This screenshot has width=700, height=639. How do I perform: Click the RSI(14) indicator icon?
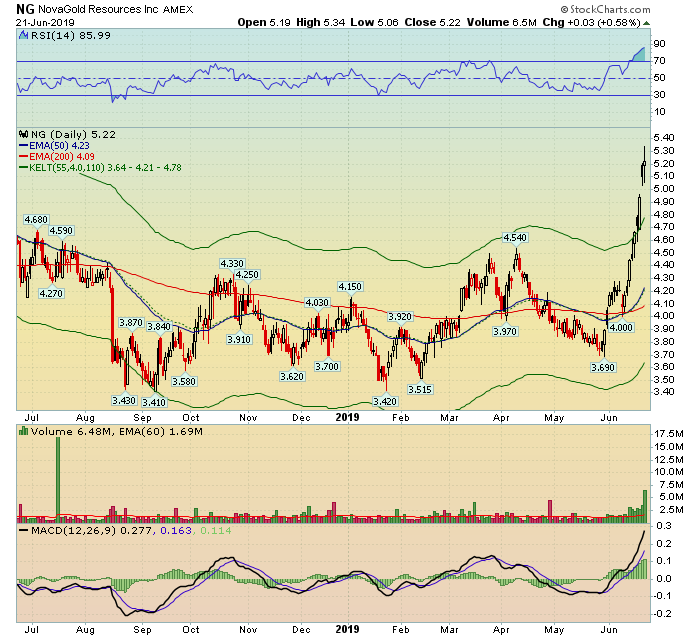pos(23,36)
